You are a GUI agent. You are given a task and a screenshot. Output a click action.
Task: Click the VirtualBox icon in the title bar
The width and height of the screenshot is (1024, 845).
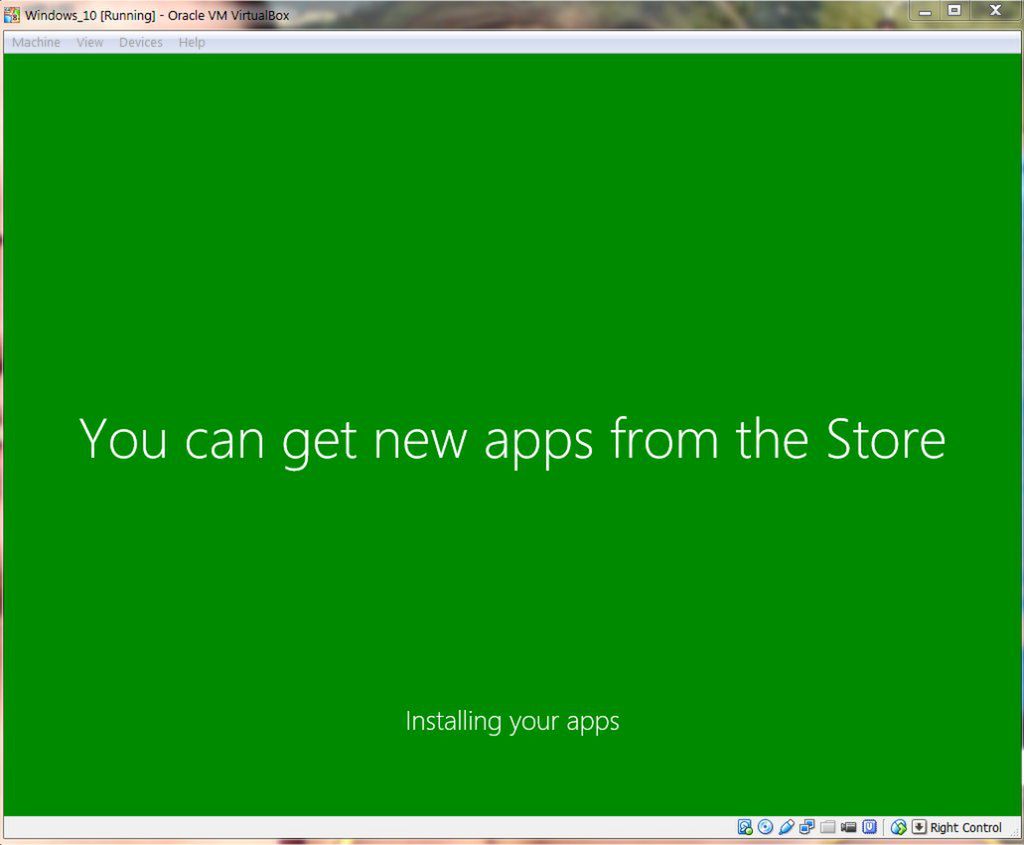pos(12,14)
